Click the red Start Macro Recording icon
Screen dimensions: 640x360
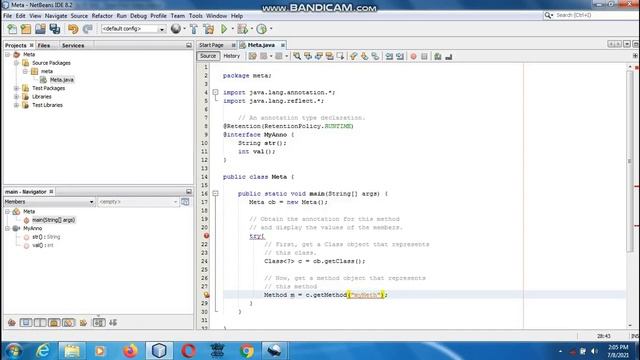[x=413, y=56]
